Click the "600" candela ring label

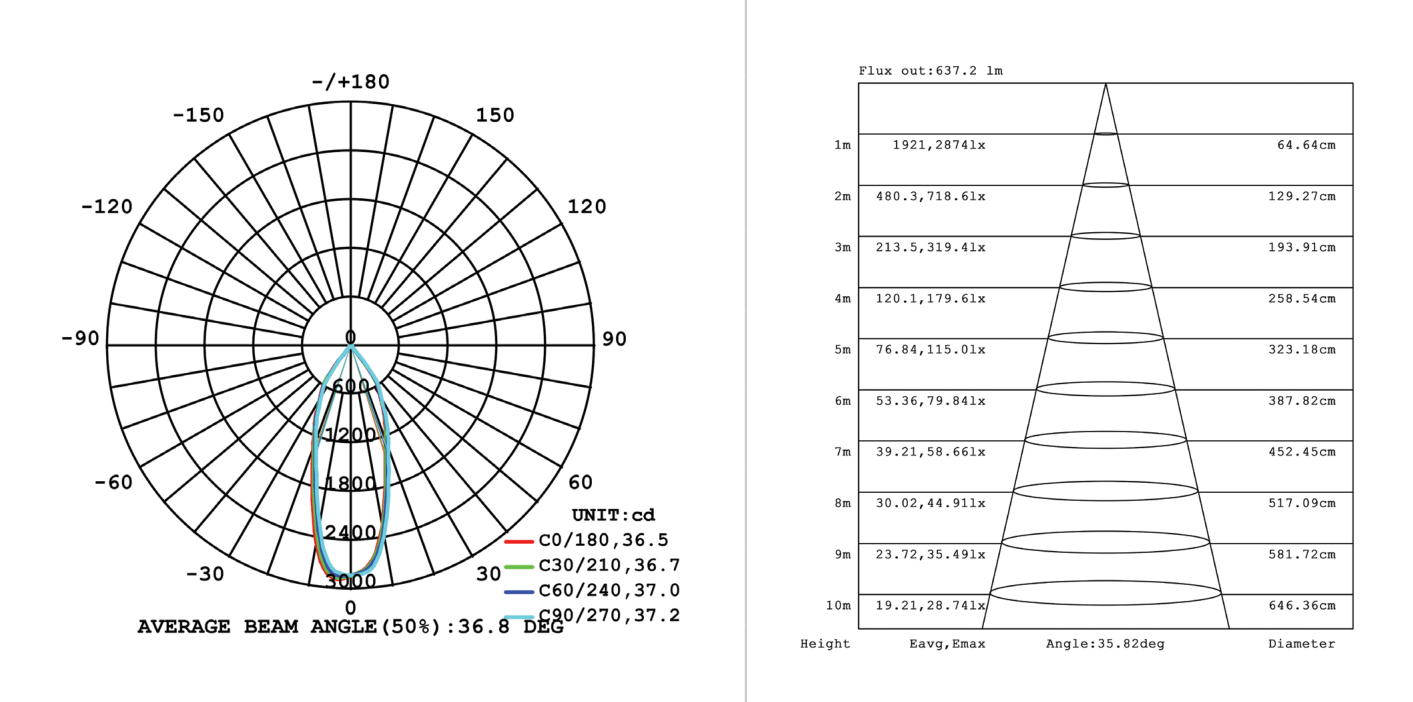tap(351, 387)
